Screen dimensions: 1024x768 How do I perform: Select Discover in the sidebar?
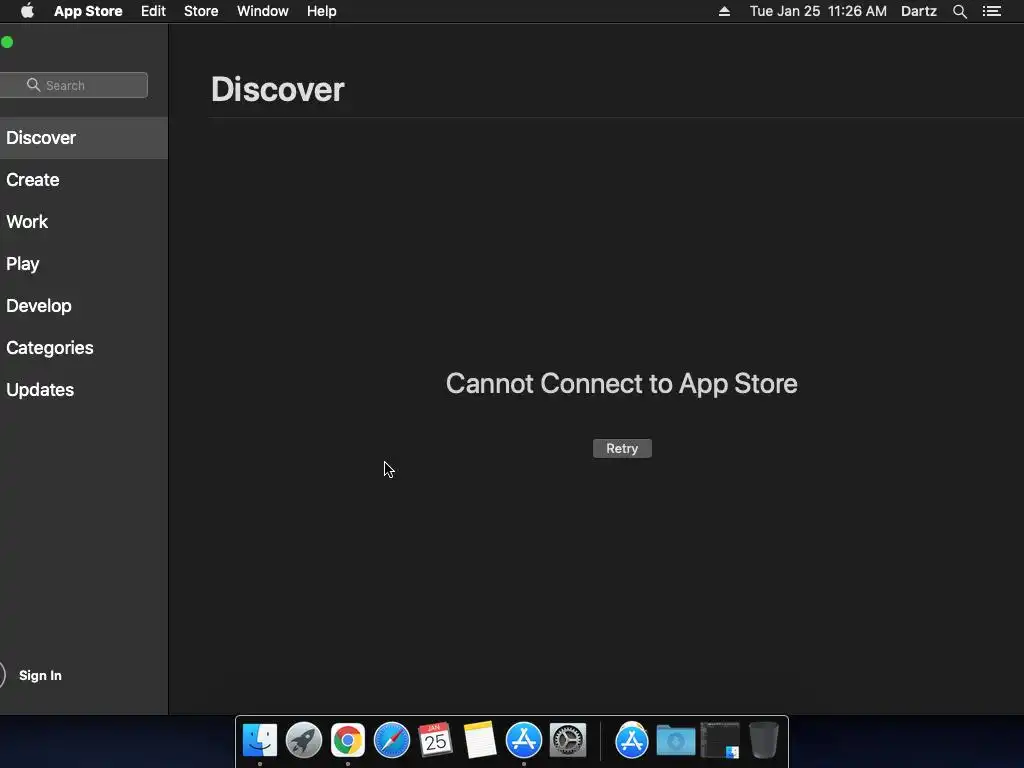(x=84, y=138)
